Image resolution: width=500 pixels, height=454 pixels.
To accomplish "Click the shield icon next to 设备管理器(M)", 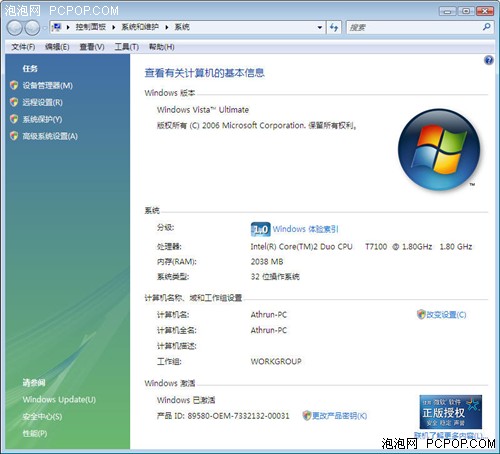I will point(14,85).
